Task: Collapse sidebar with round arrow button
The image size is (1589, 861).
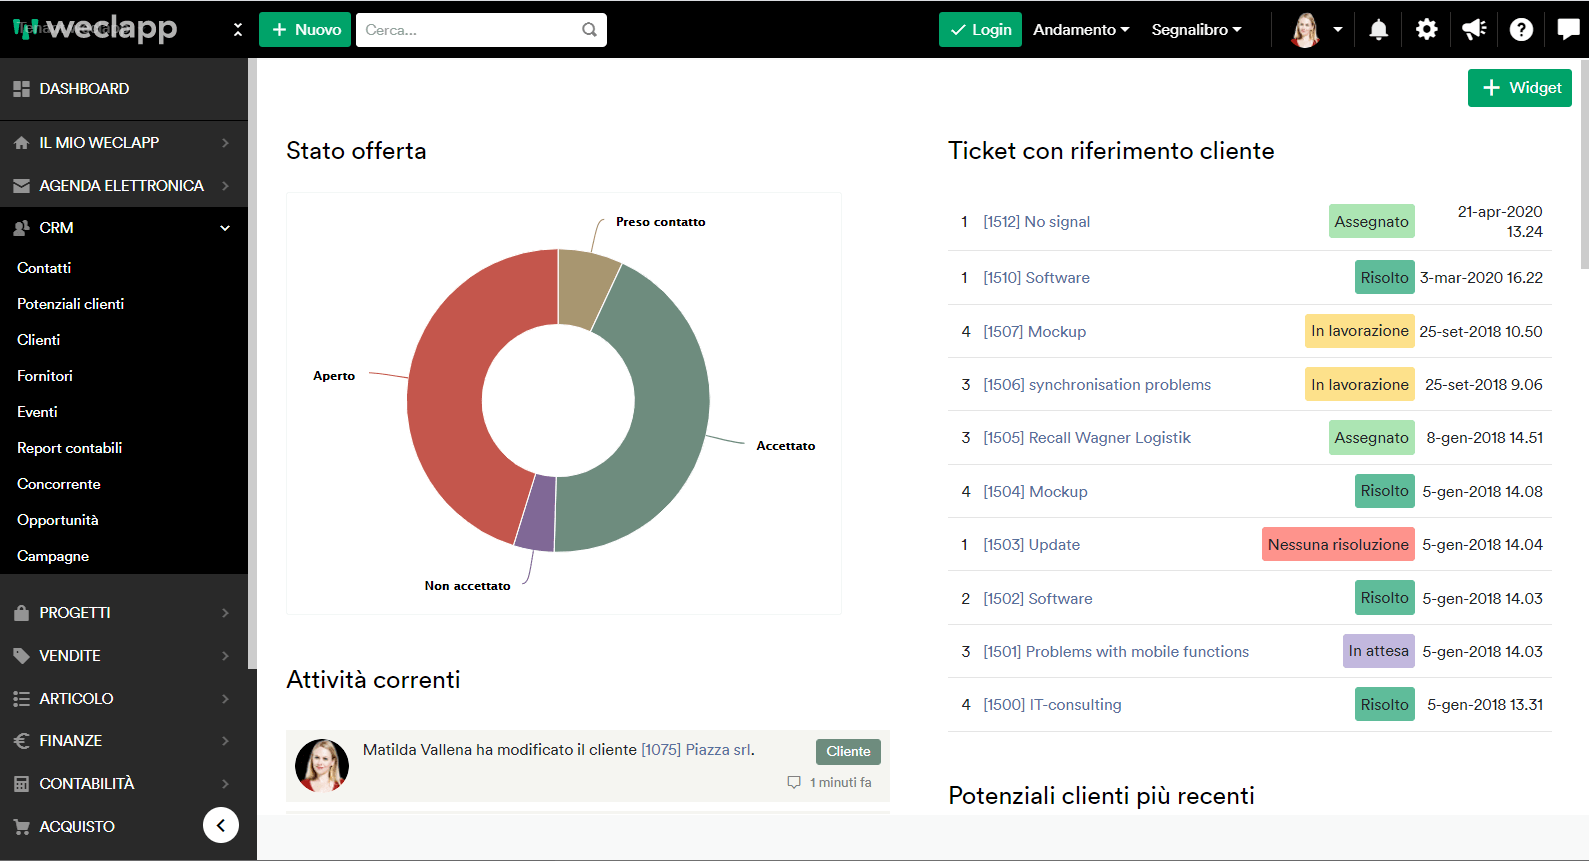Action: coord(221,825)
